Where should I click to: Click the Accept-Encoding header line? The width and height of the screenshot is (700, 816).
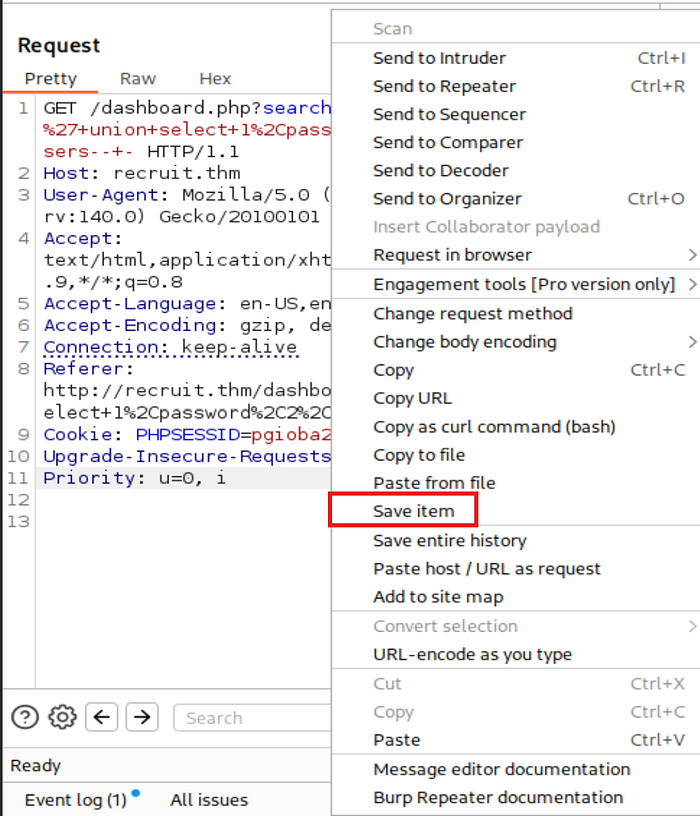point(187,325)
